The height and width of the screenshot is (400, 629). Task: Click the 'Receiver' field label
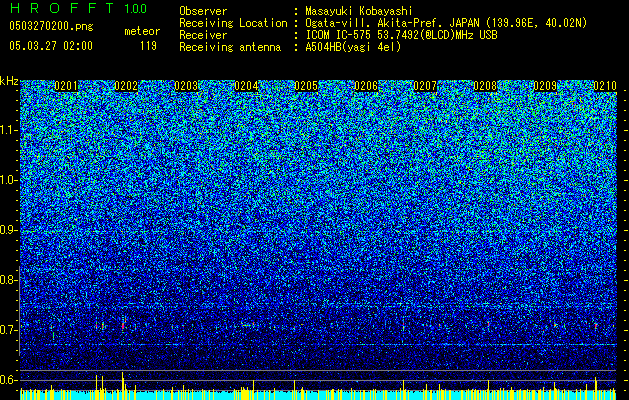(203, 35)
